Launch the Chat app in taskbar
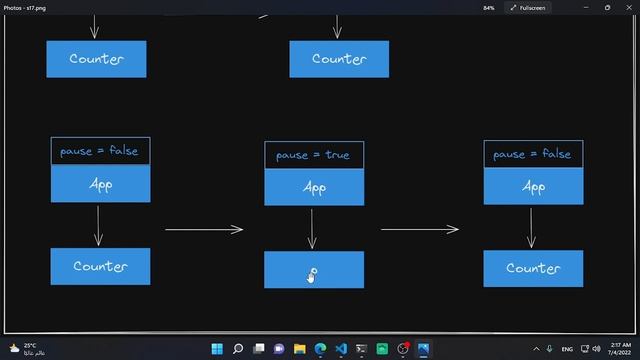 pyautogui.click(x=279, y=349)
